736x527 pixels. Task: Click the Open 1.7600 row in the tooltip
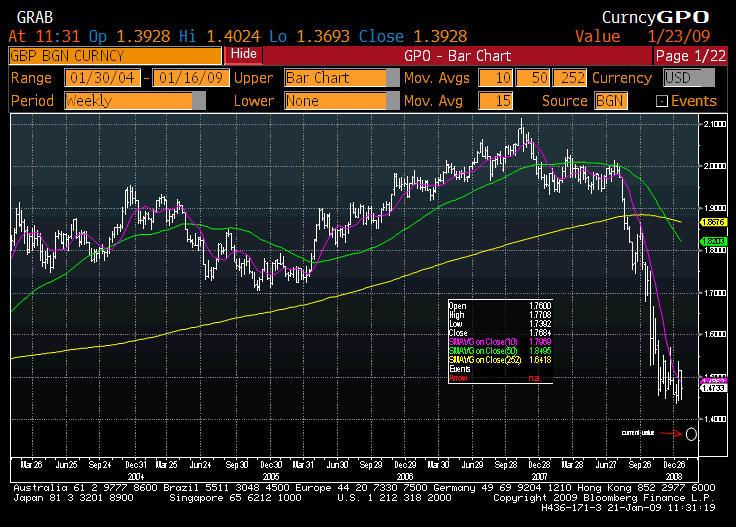pos(500,306)
